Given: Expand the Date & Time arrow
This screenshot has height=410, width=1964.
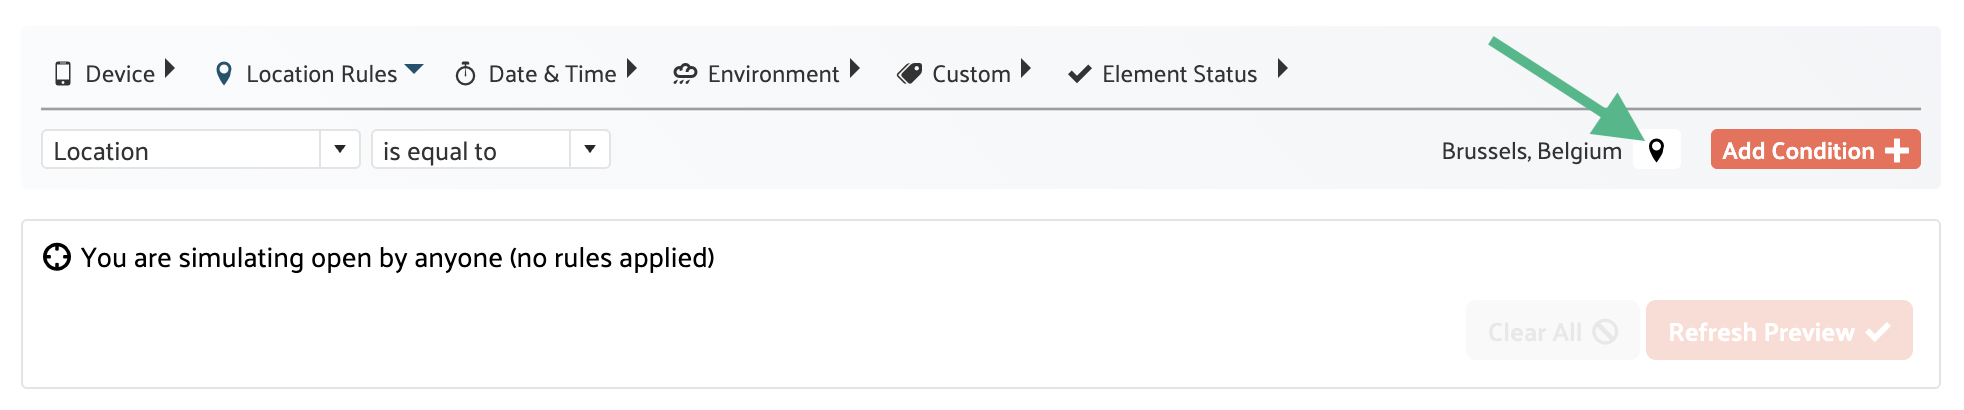Looking at the screenshot, I should point(632,69).
